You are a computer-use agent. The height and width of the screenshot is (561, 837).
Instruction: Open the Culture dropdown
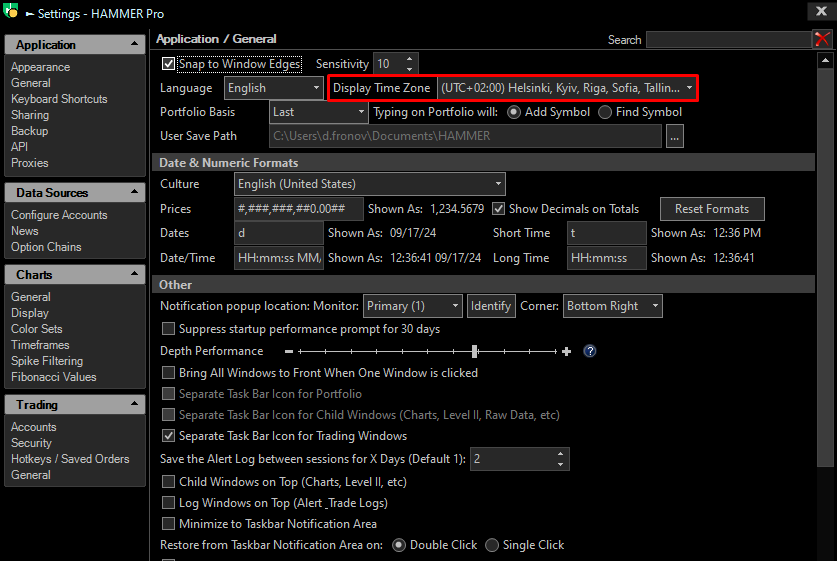coord(369,184)
